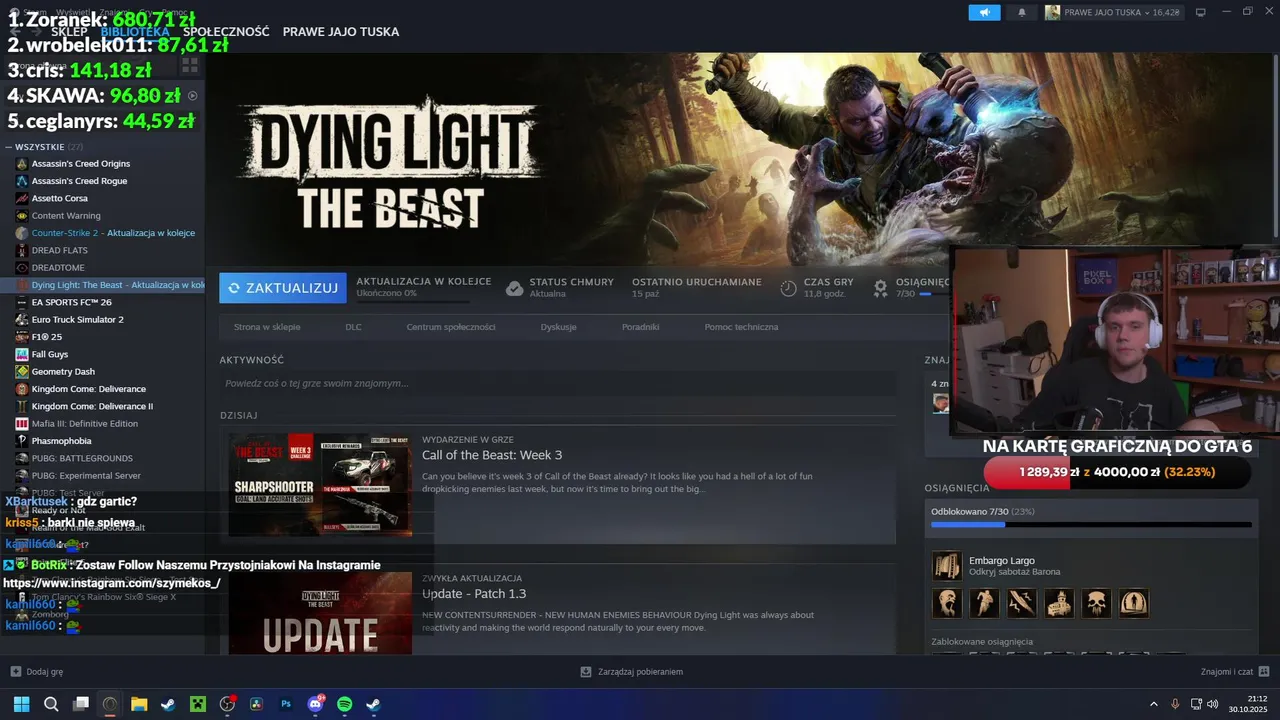Viewport: 1280px width, 720px height.
Task: Select Assassin's Creed Origins in library
Action: (81, 164)
